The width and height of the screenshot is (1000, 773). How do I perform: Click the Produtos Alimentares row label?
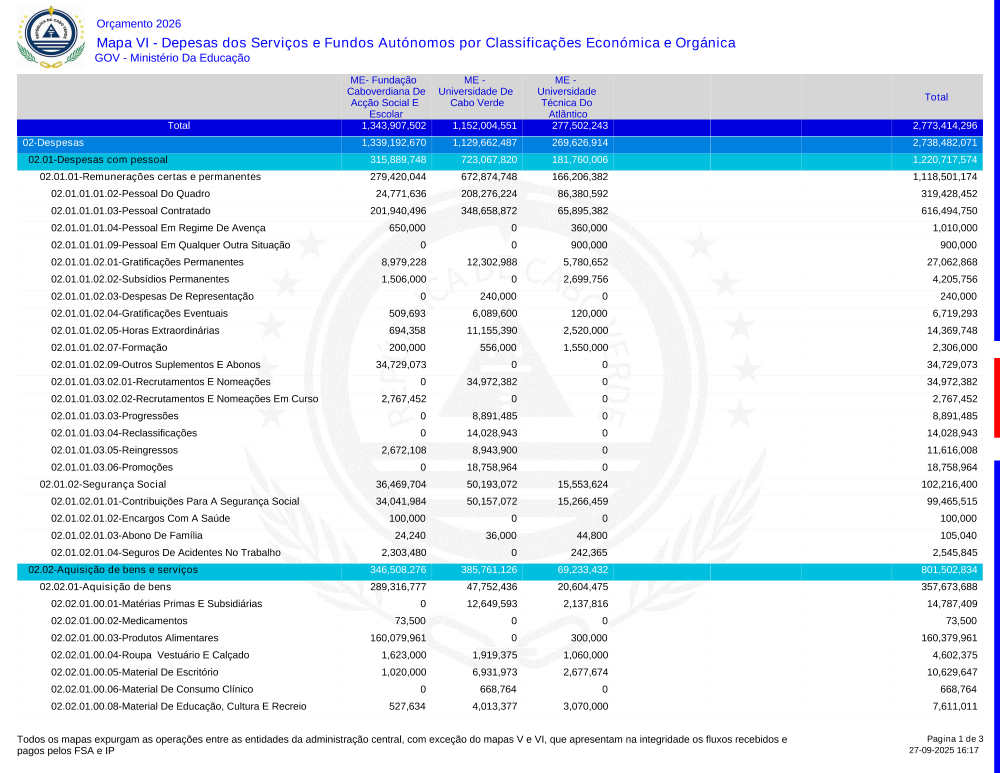point(134,638)
